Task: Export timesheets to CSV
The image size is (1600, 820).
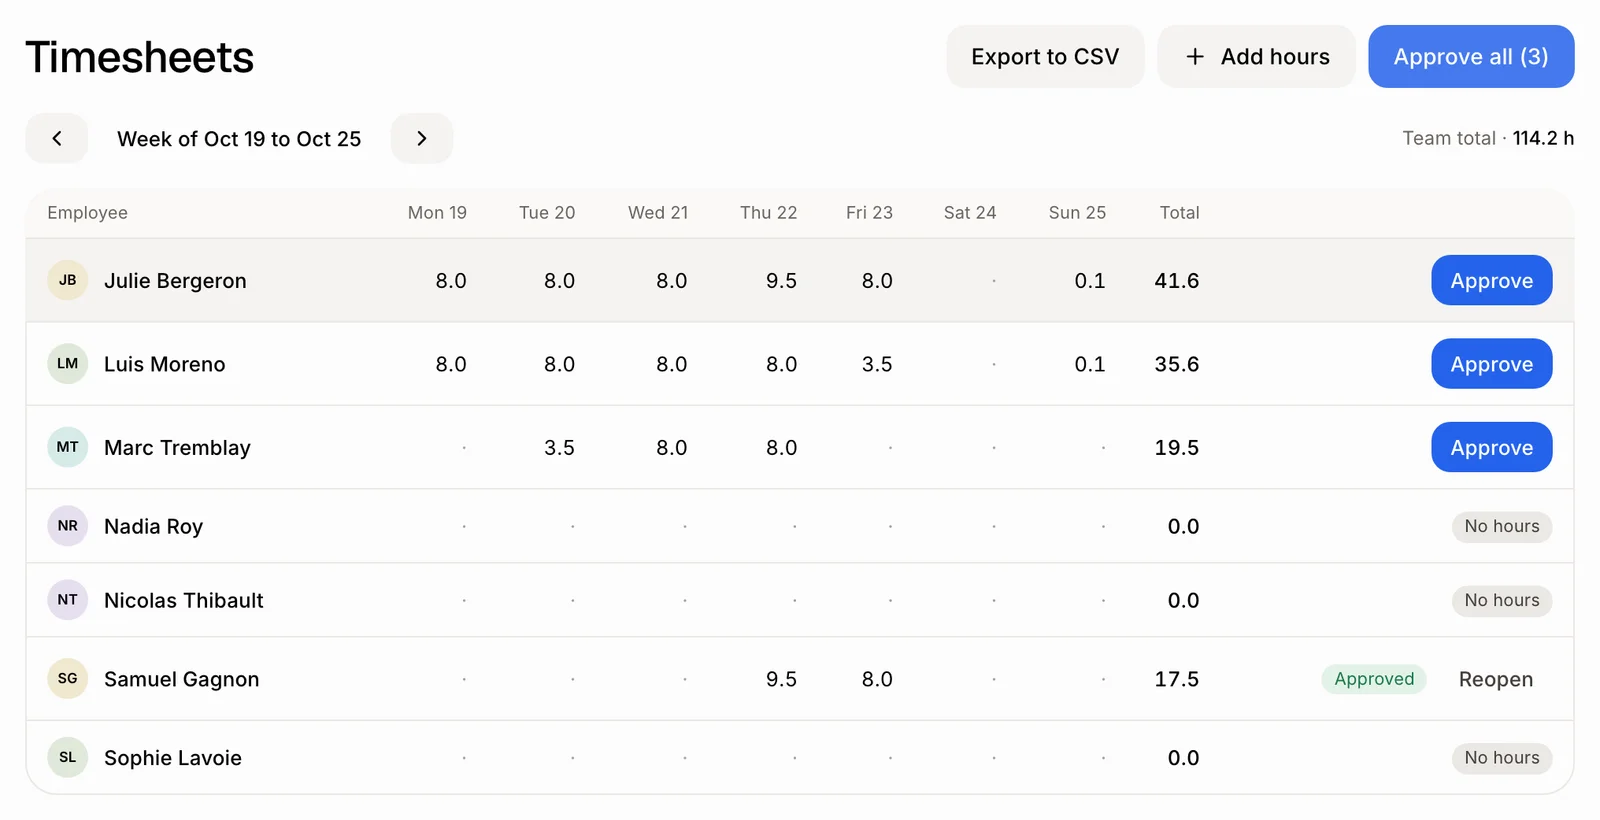Action: [1045, 57]
